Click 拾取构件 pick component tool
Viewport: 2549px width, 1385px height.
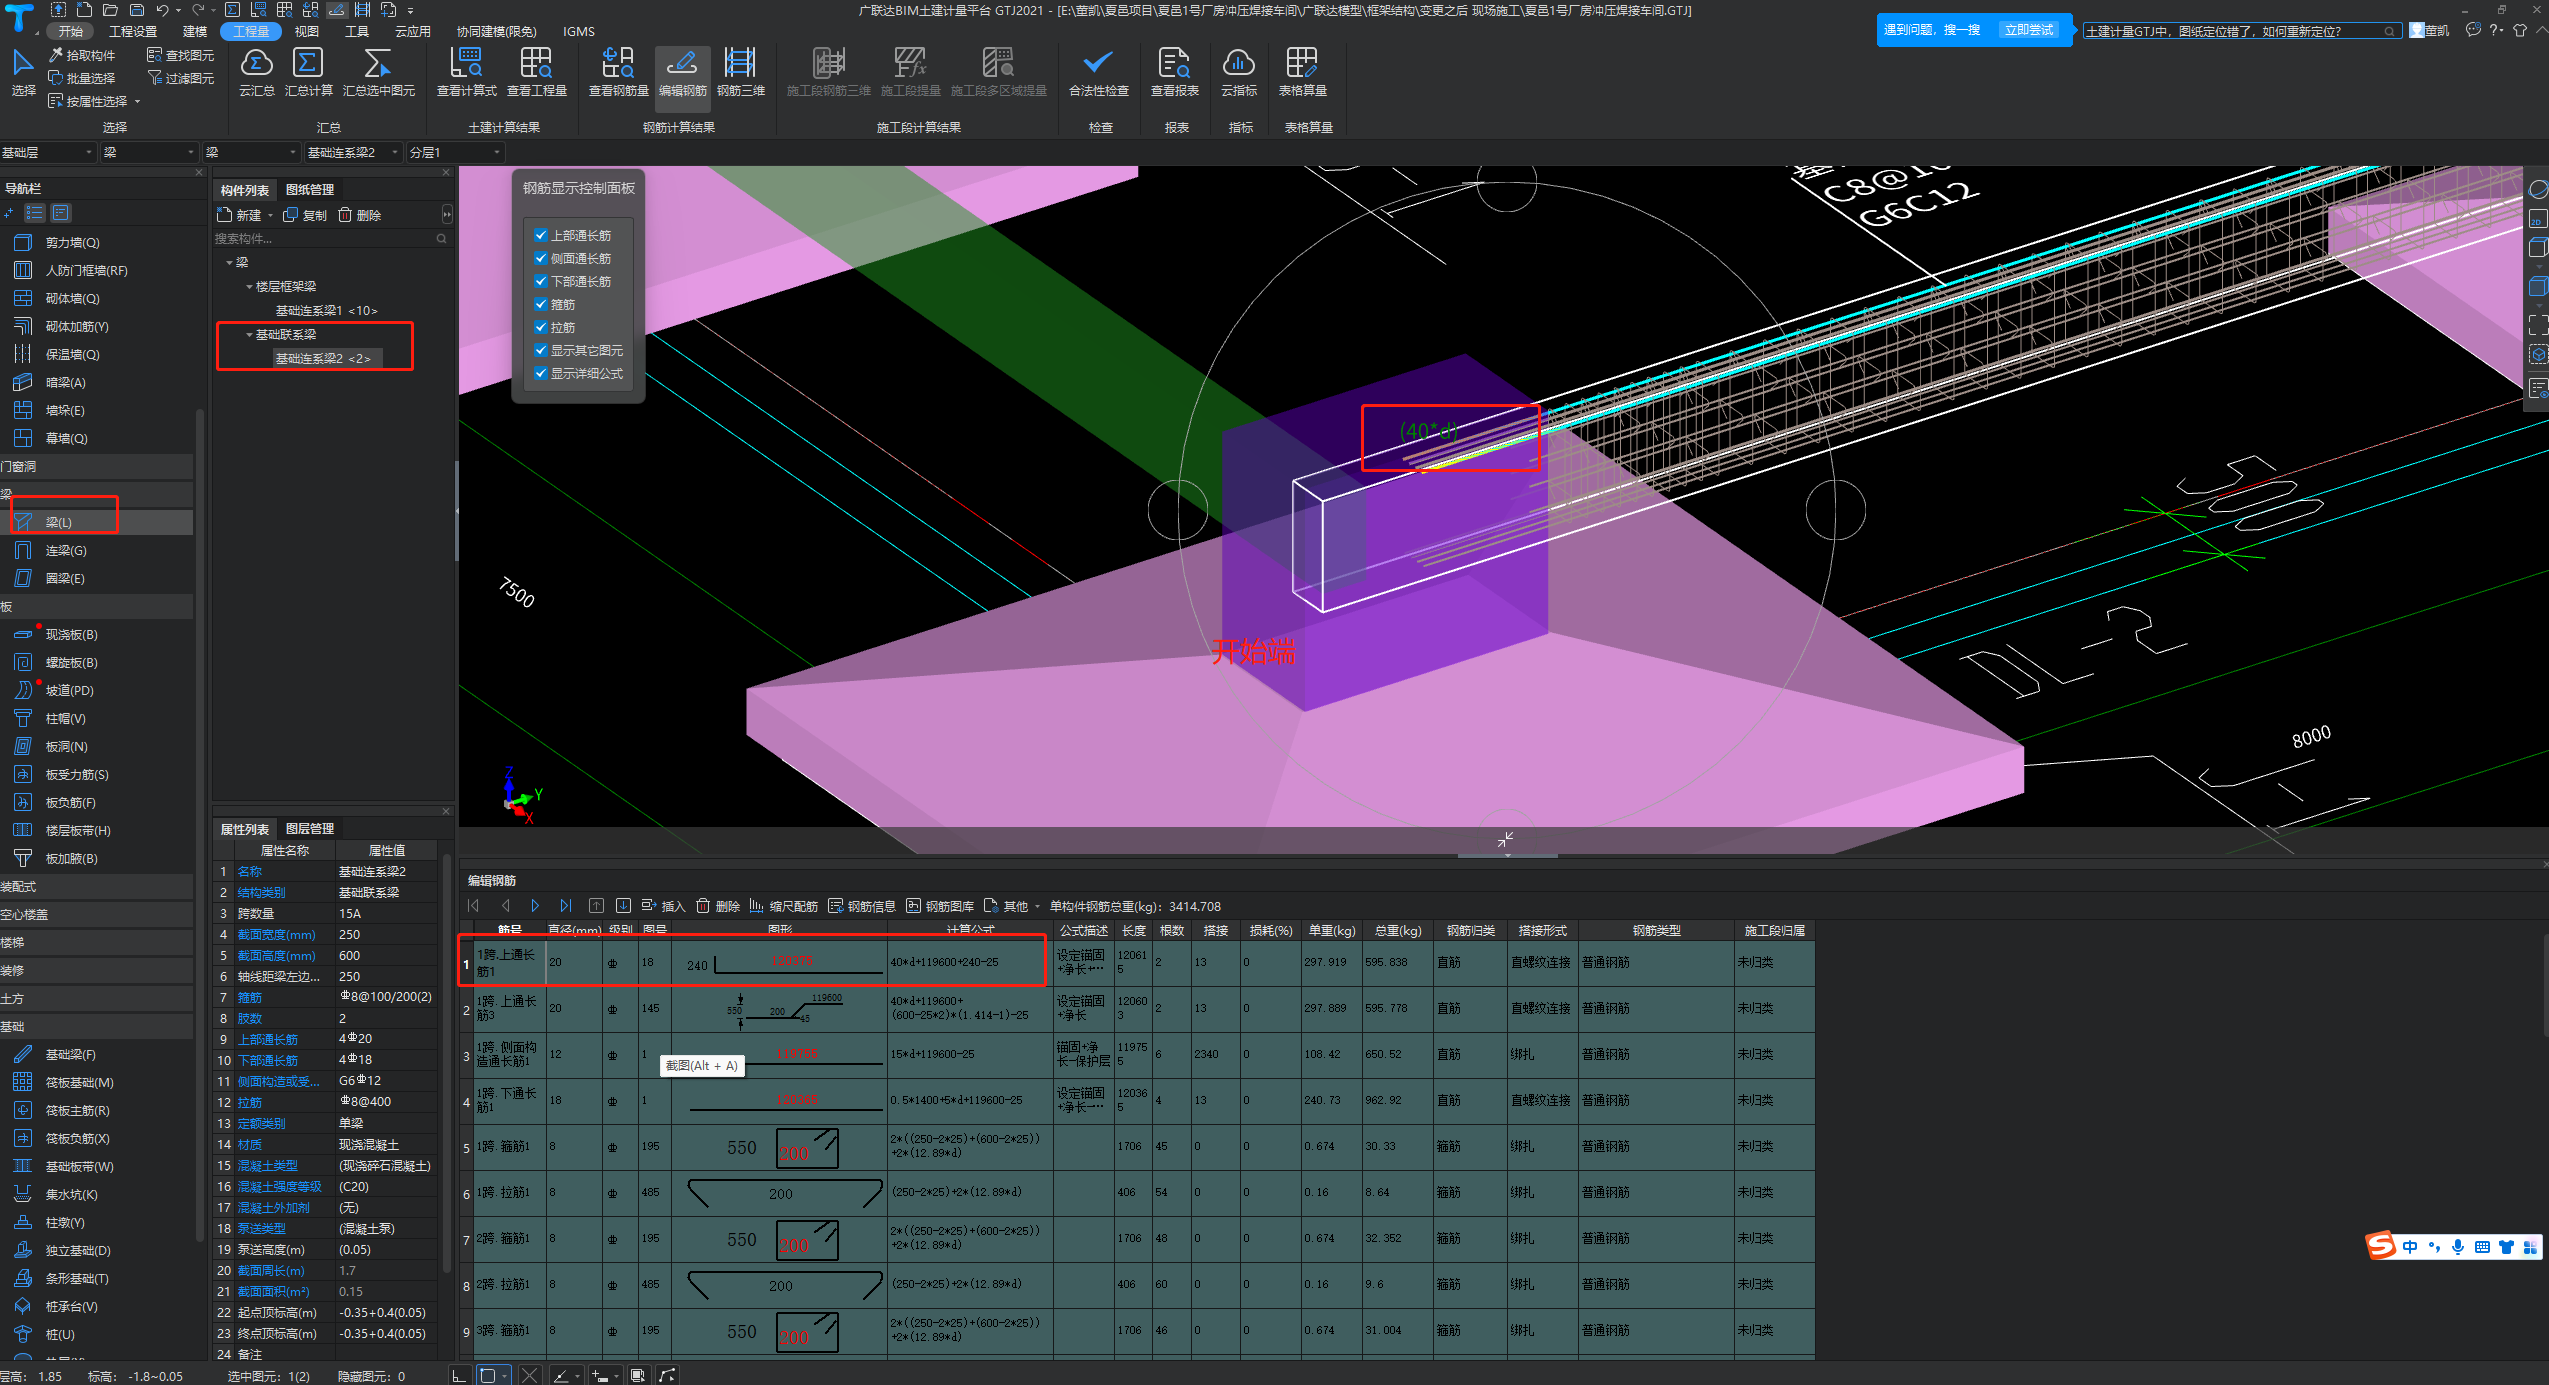click(81, 55)
